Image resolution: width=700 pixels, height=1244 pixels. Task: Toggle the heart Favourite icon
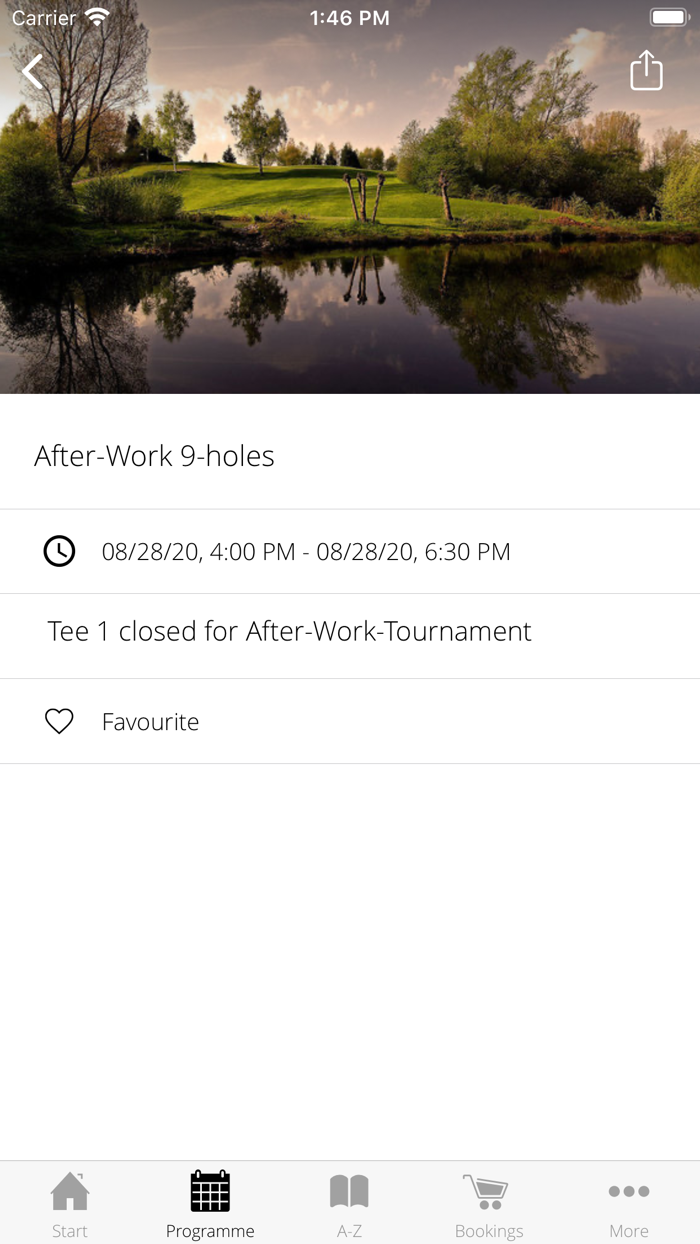pos(59,721)
